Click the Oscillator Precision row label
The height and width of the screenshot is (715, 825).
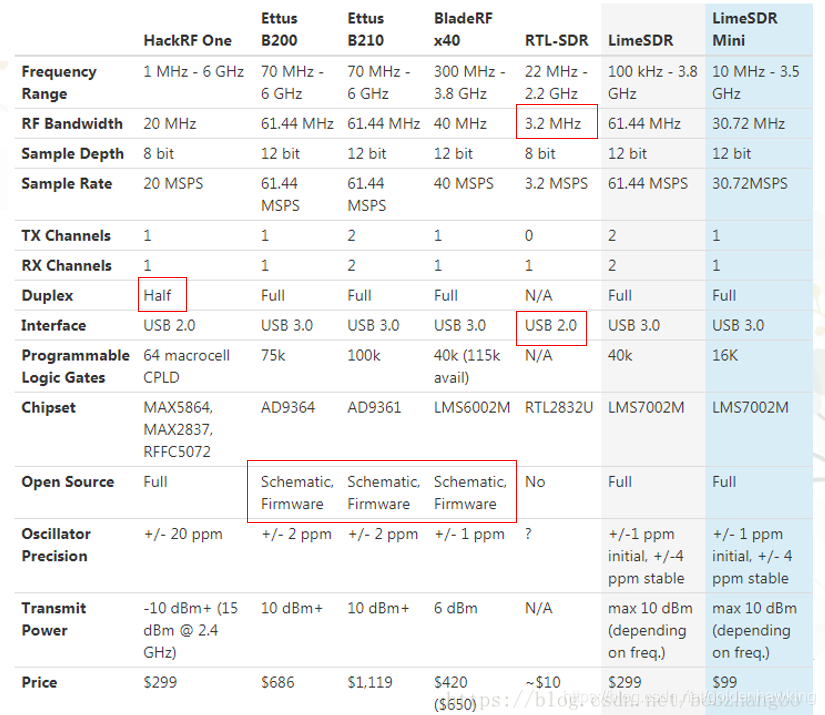tap(56, 545)
